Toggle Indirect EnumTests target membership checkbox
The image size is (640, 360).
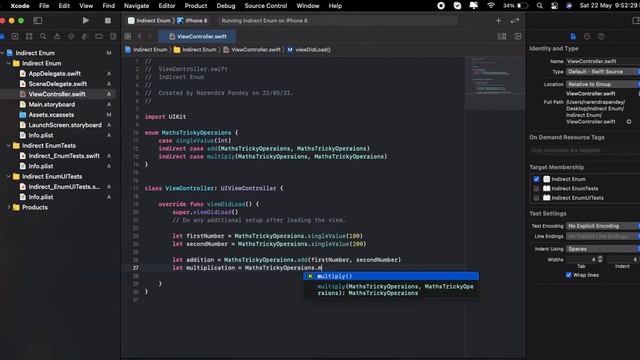(x=536, y=189)
